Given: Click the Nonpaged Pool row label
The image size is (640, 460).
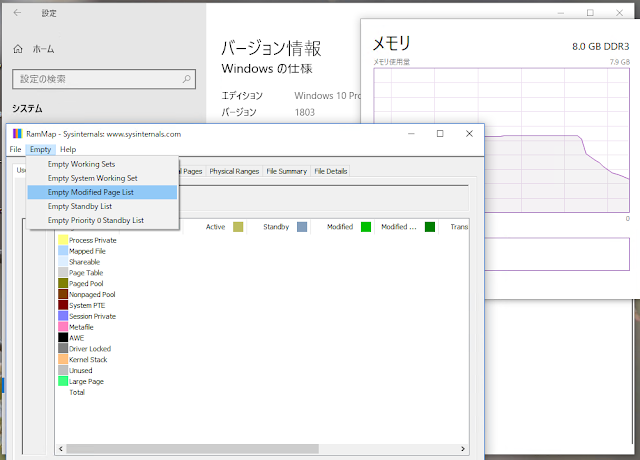Looking at the screenshot, I should click(x=92, y=294).
